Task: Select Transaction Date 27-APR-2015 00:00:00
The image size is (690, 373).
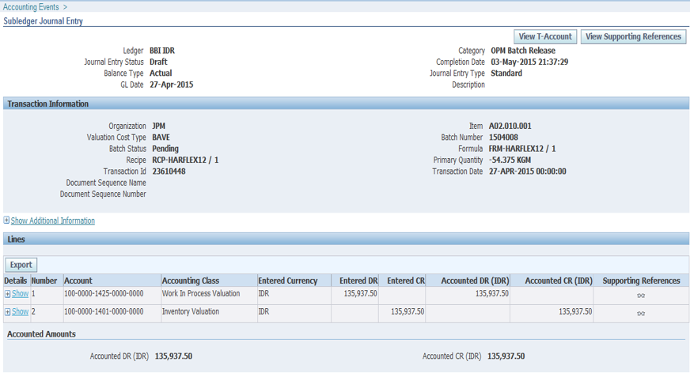Action: pos(528,172)
